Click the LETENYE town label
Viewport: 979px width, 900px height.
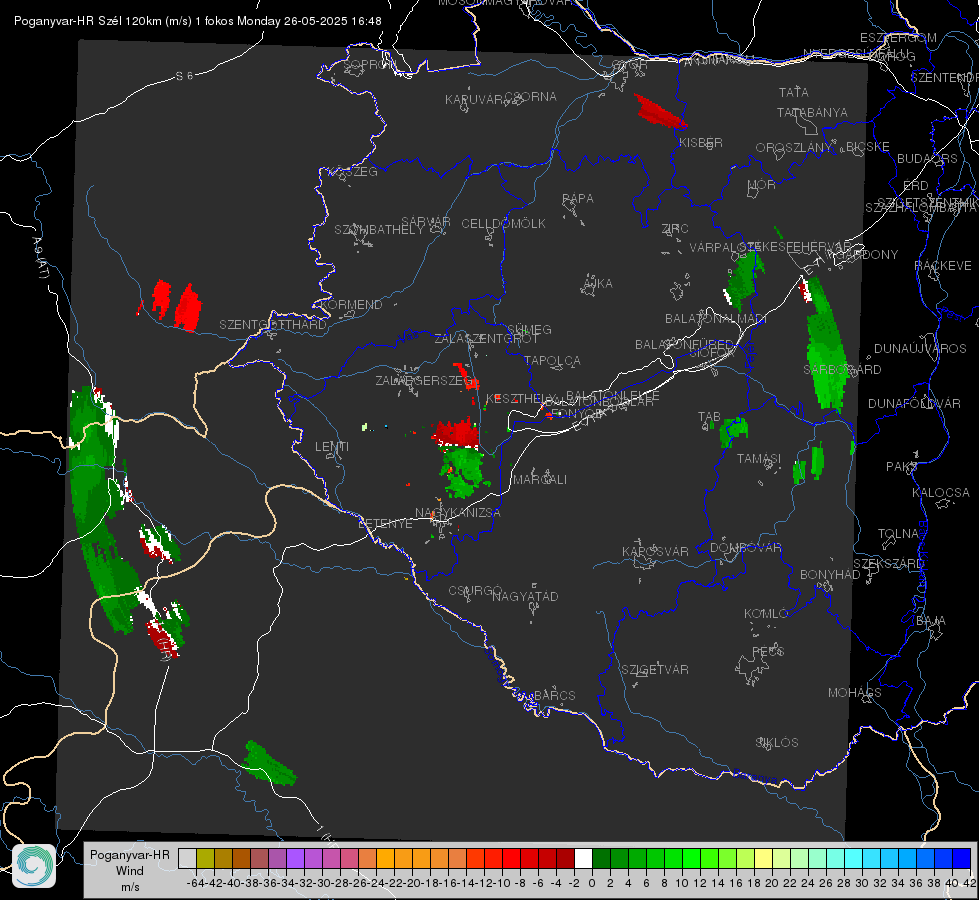coord(385,524)
